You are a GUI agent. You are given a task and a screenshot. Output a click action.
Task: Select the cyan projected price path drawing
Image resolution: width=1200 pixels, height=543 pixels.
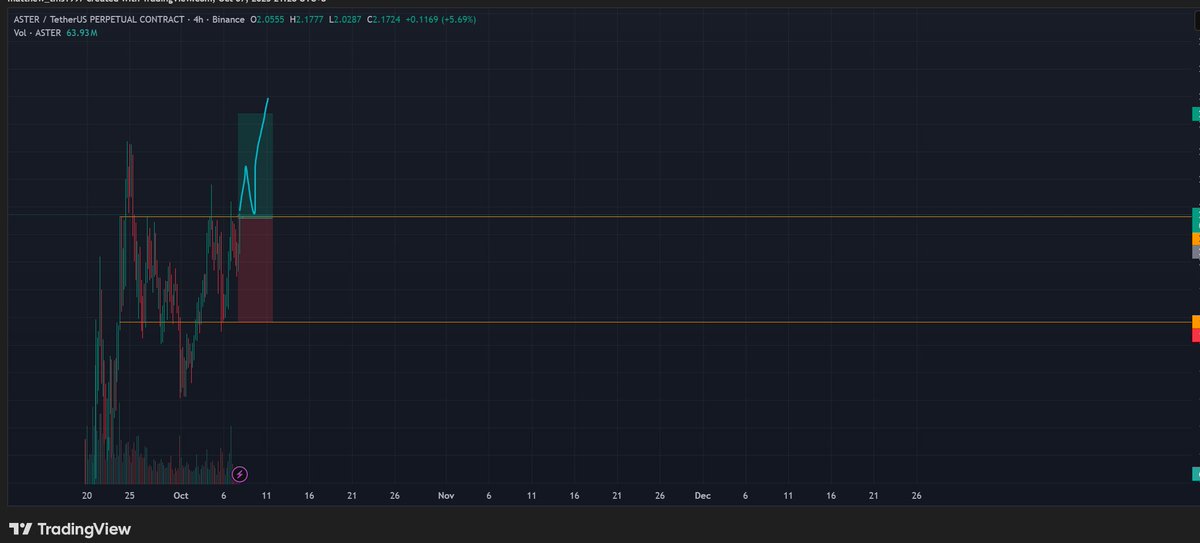pyautogui.click(x=254, y=156)
